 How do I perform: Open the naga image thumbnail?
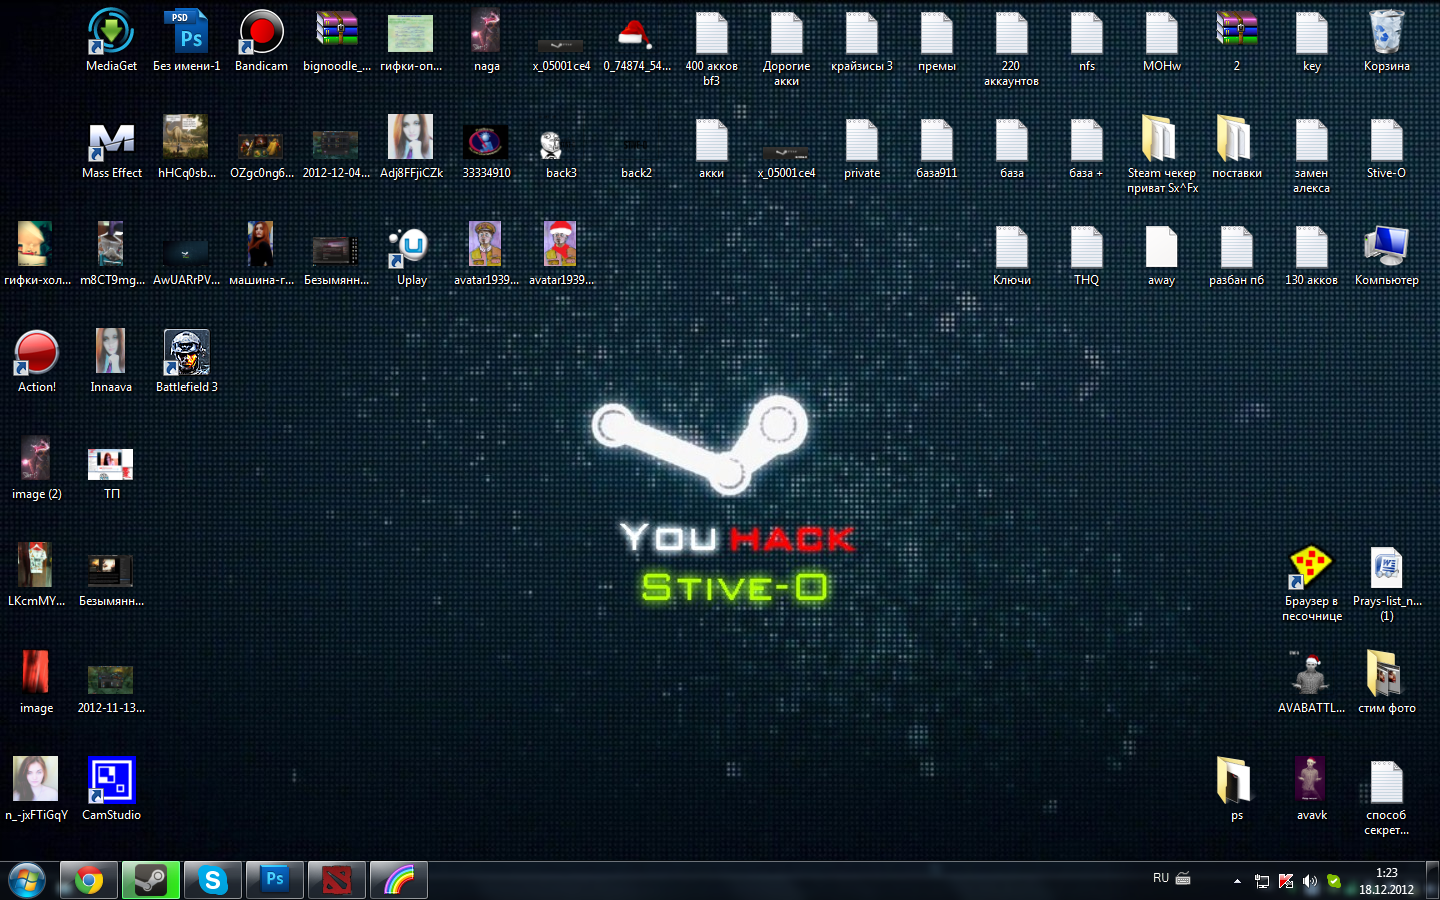(486, 40)
